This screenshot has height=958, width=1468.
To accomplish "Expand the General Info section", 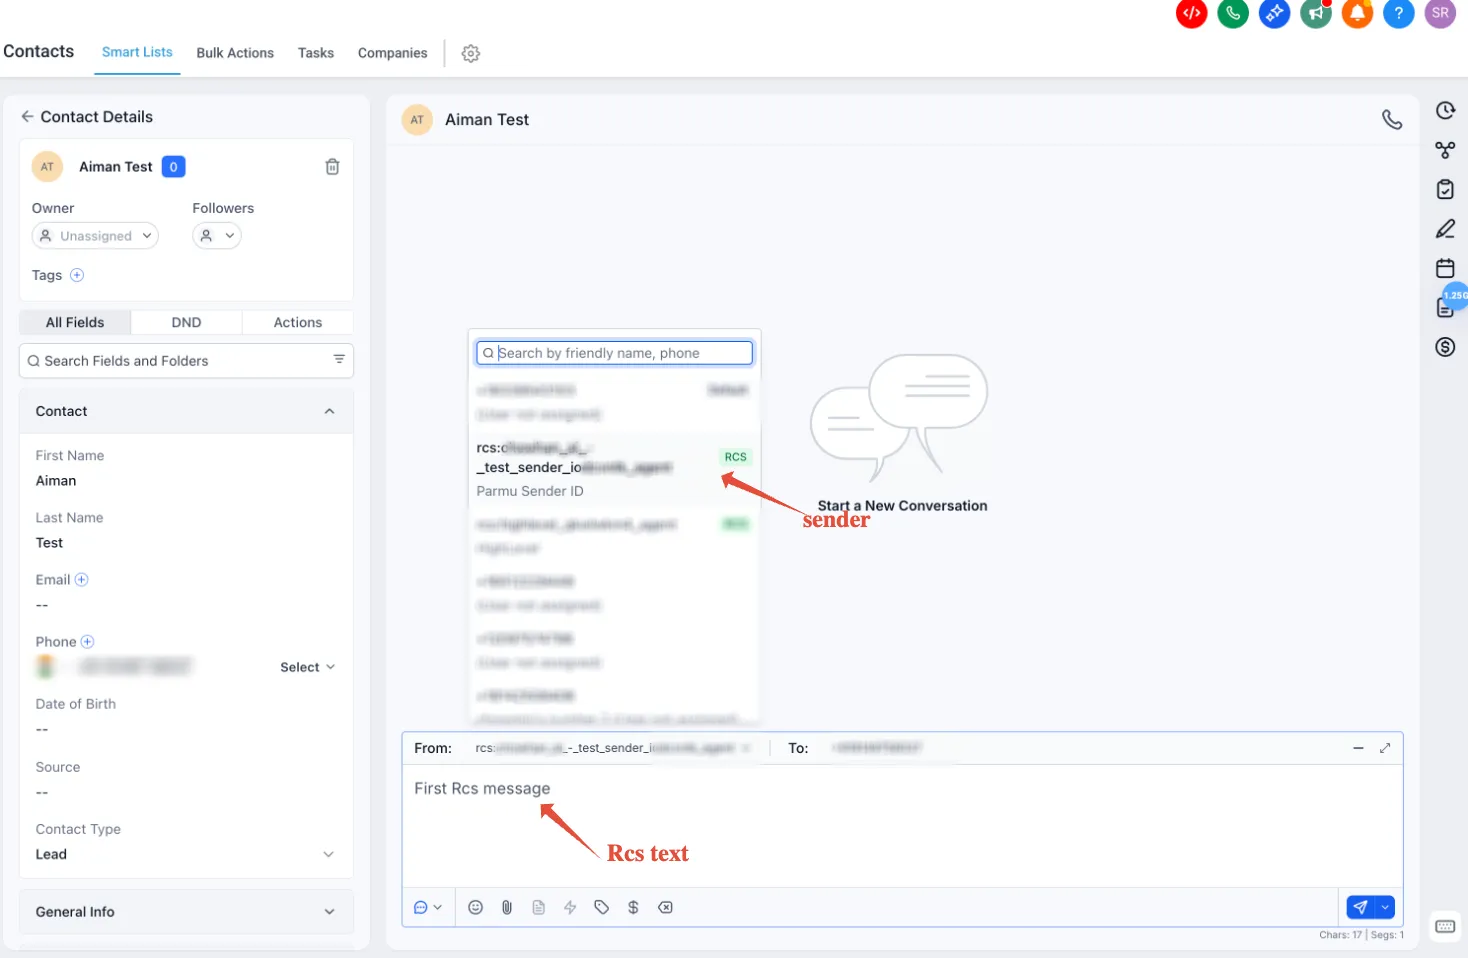I will click(186, 912).
